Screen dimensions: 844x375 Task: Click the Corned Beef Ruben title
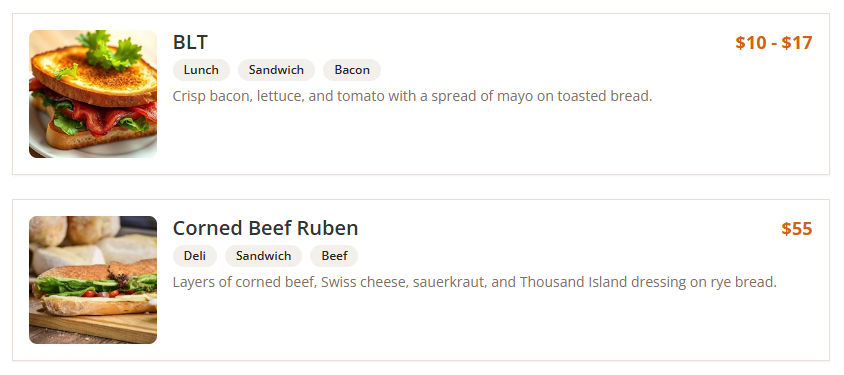coord(265,228)
